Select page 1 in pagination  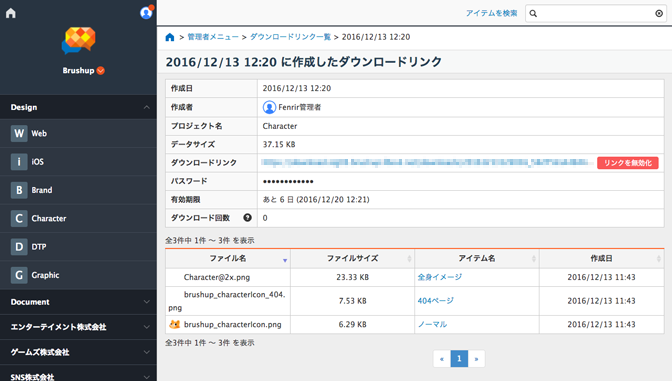tap(459, 359)
